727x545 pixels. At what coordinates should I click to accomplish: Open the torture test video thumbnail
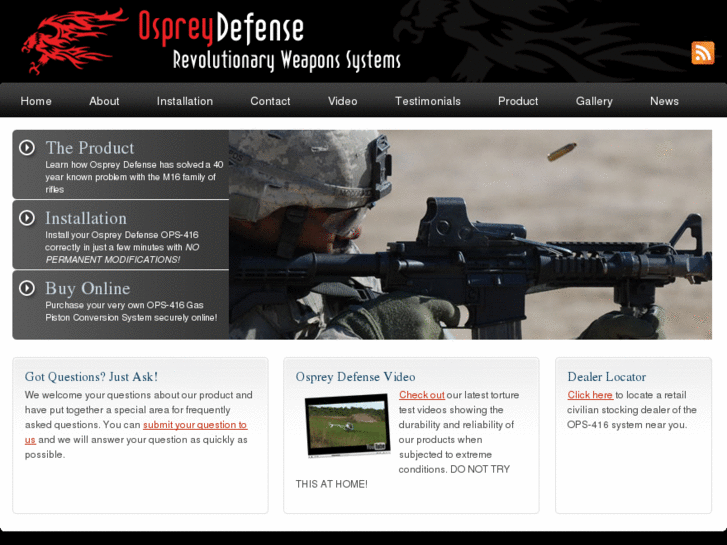pyautogui.click(x=348, y=425)
